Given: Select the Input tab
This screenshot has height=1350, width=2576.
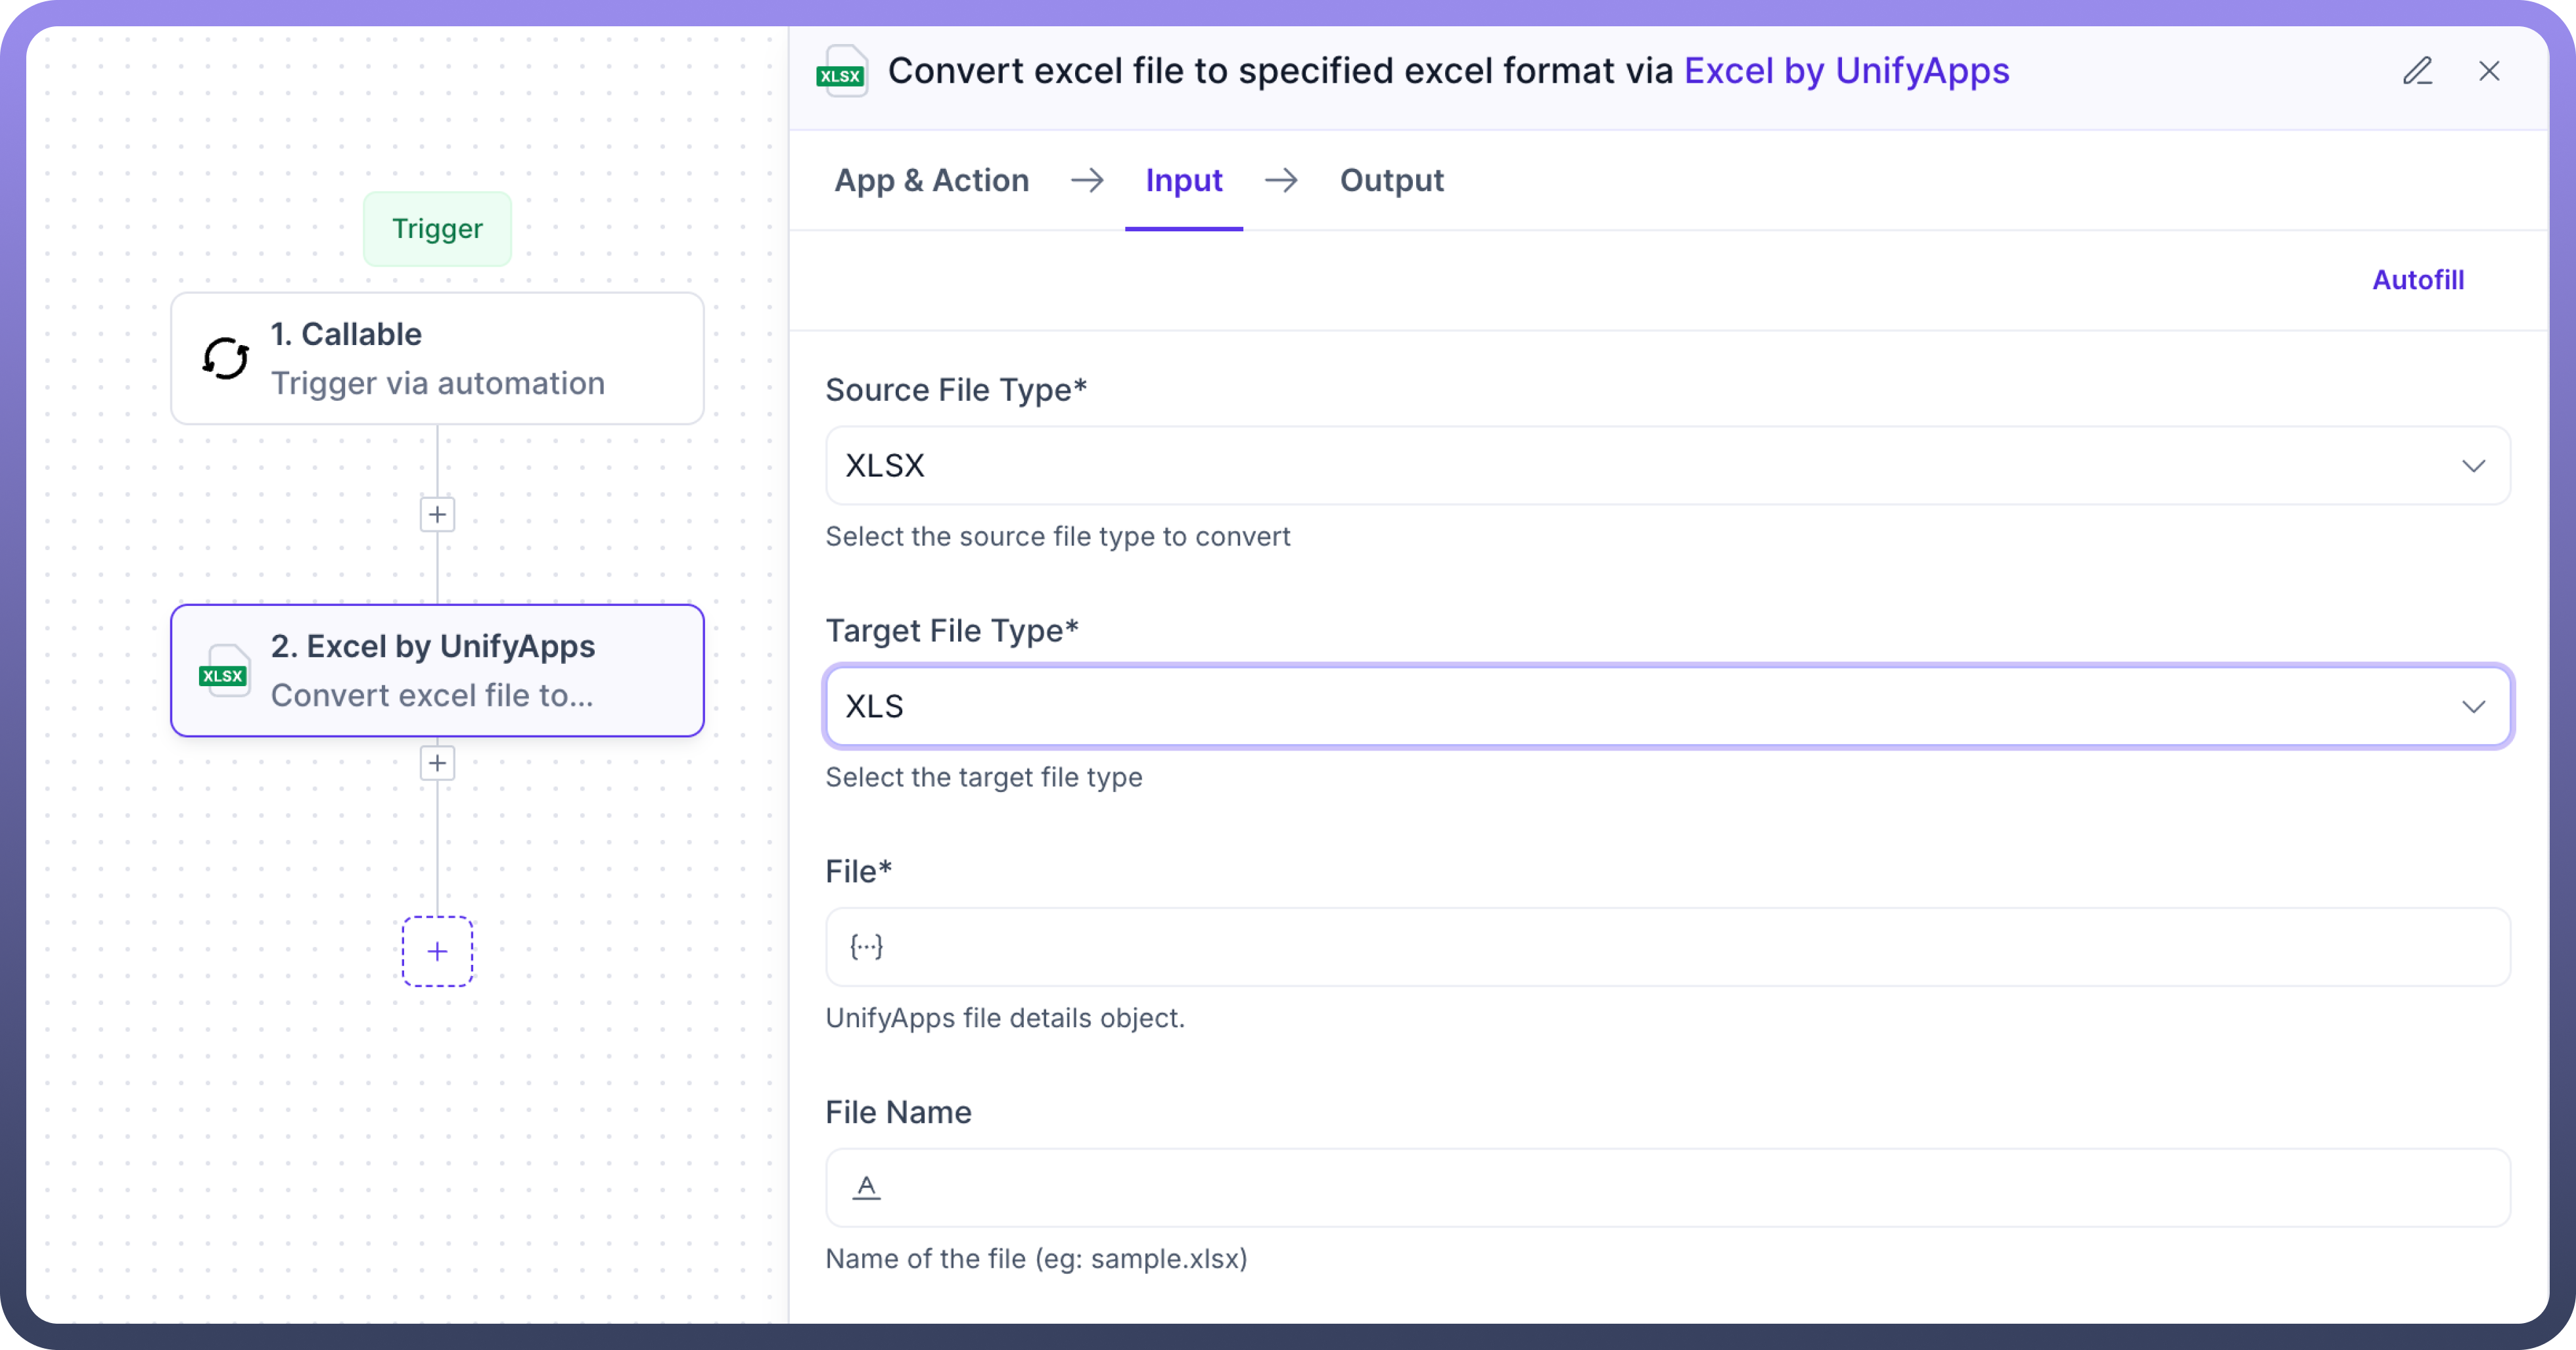Looking at the screenshot, I should click(1183, 180).
